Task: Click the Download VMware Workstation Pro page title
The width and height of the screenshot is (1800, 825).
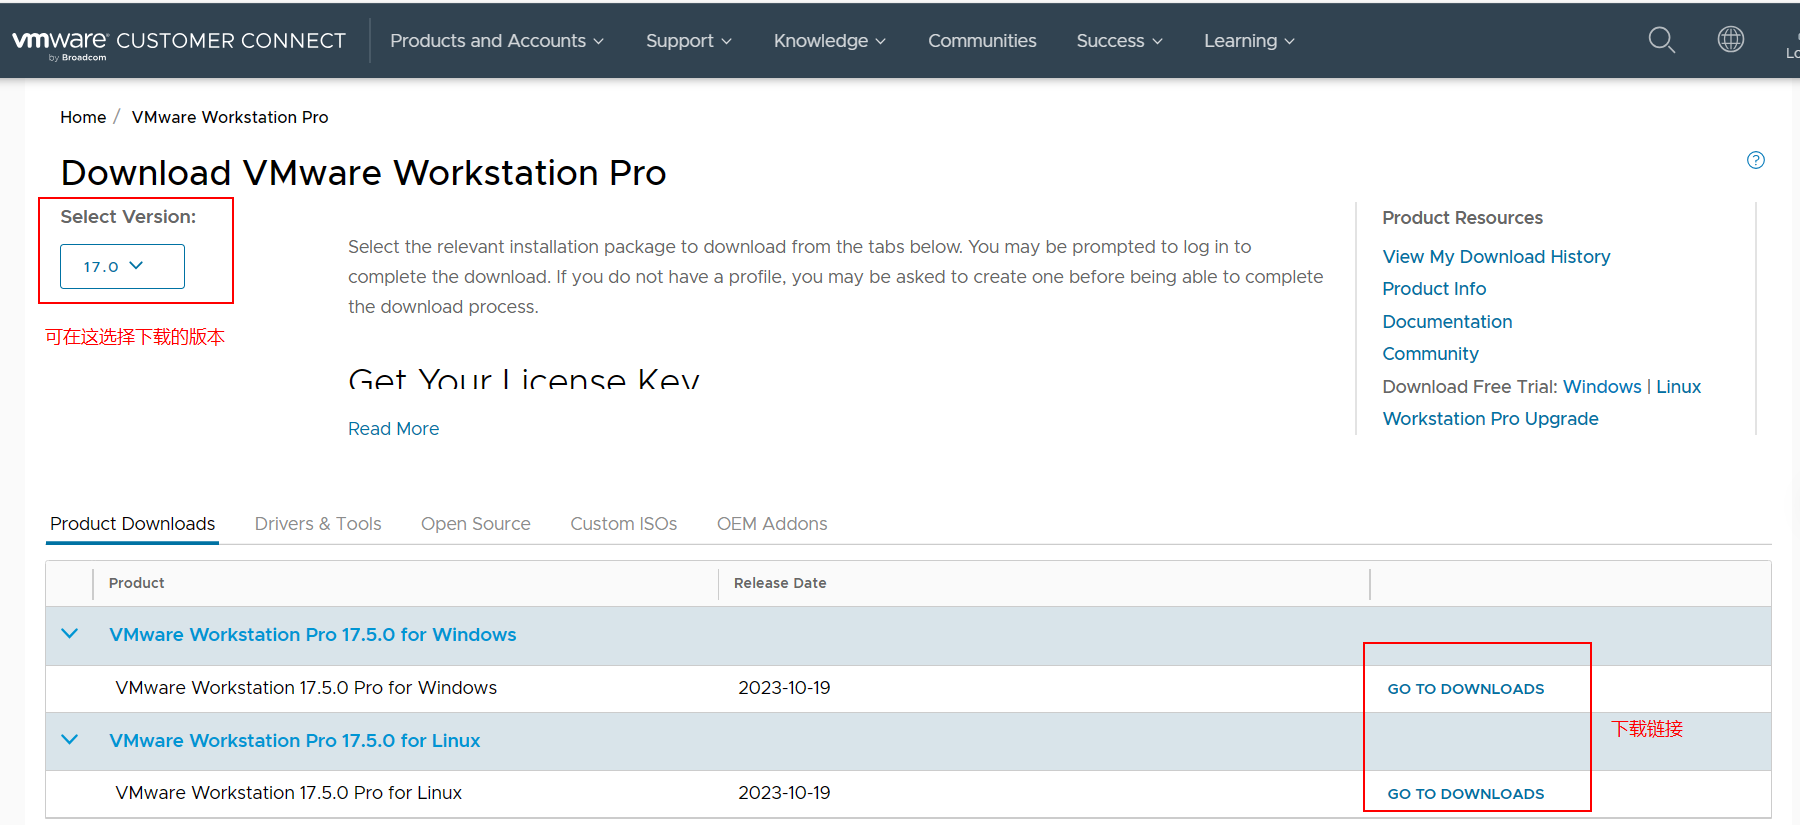Action: click(363, 173)
